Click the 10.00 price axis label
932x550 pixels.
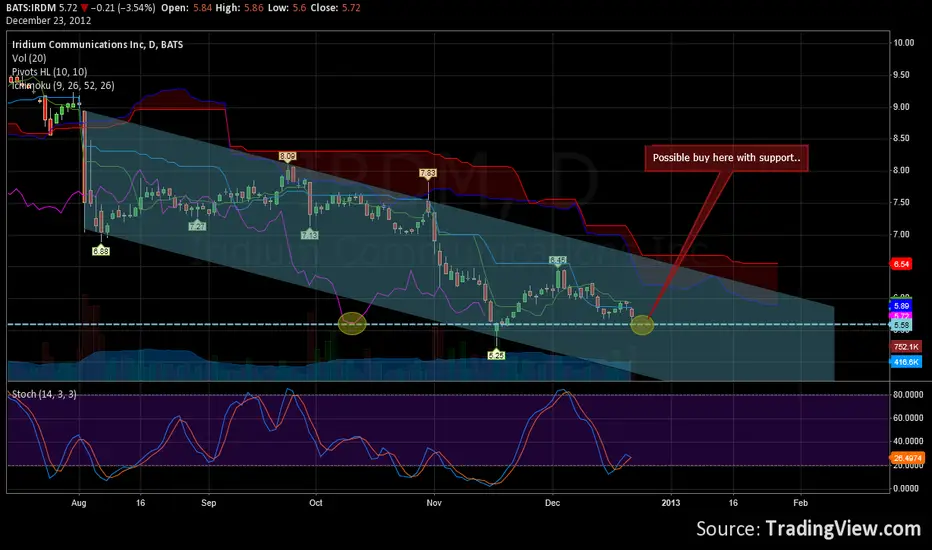(903, 43)
